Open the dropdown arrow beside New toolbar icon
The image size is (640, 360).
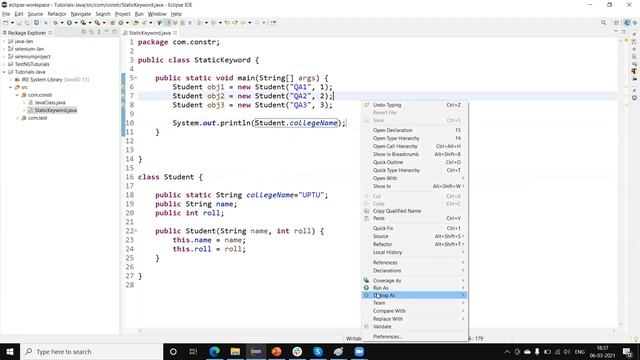click(x=11, y=23)
